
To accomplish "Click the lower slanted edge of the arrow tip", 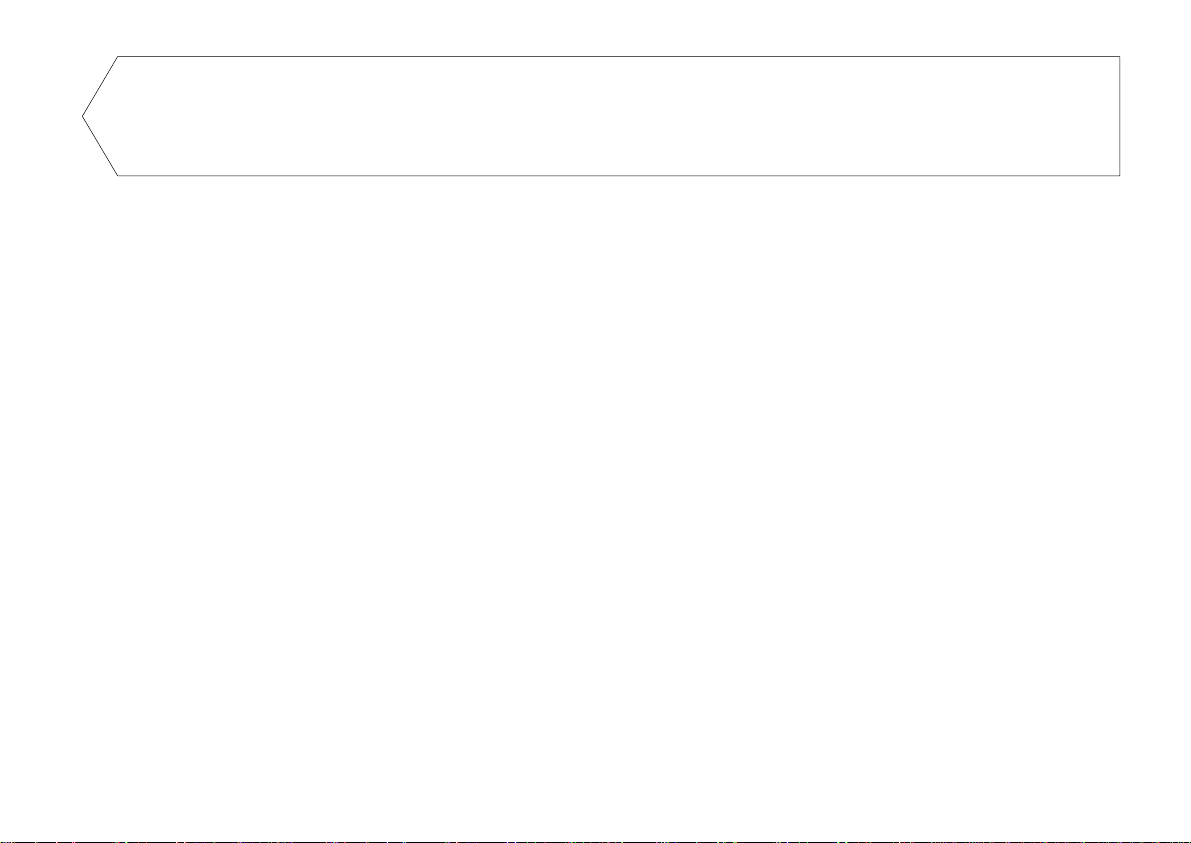I will click(x=100, y=146).
